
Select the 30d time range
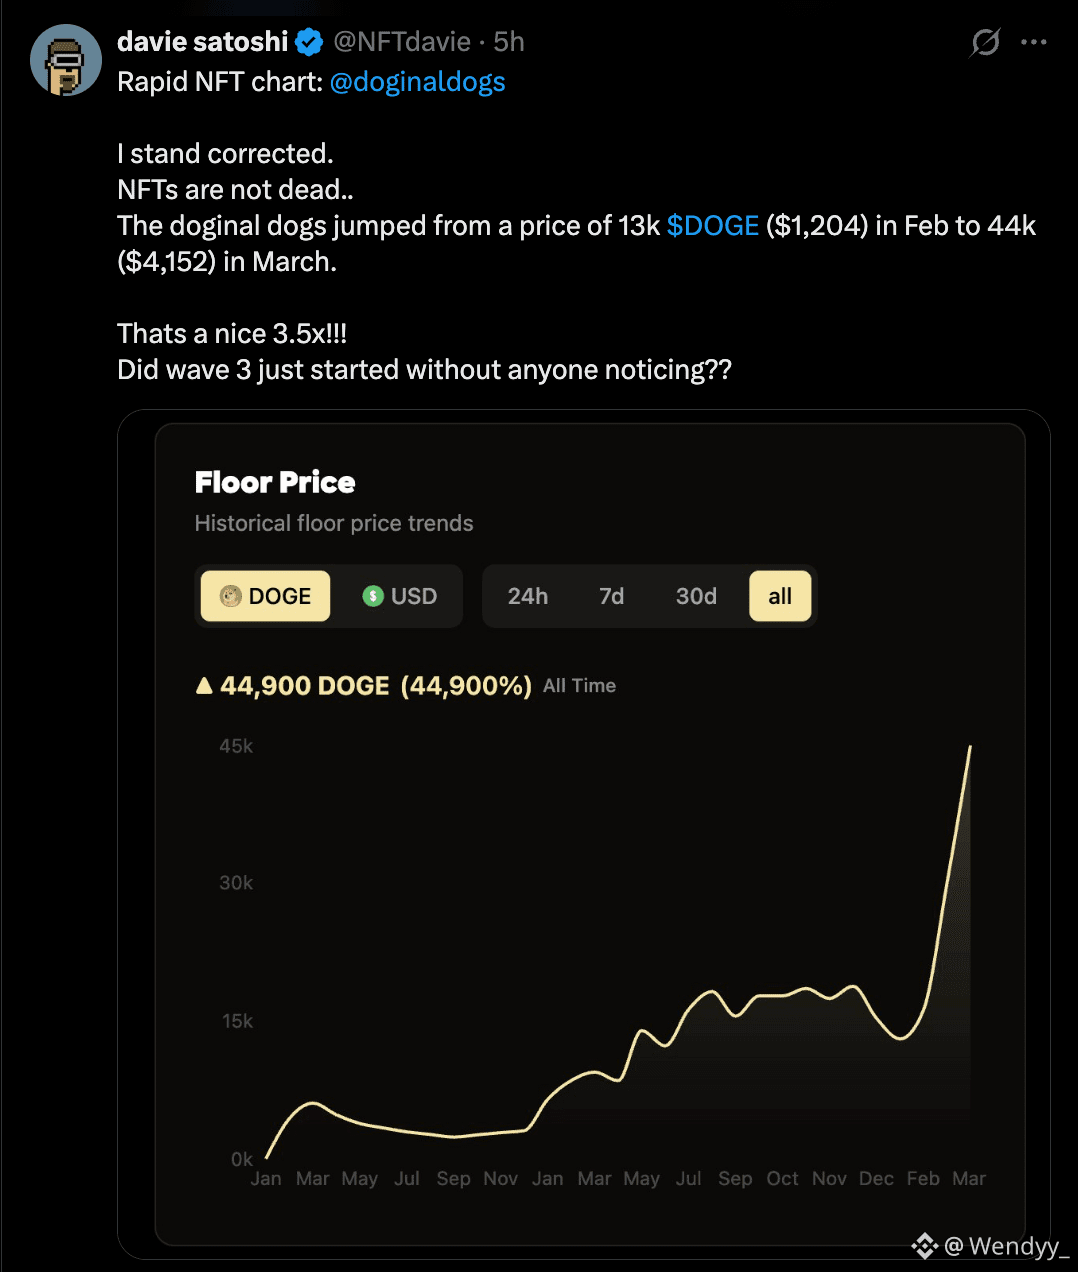[x=696, y=596]
